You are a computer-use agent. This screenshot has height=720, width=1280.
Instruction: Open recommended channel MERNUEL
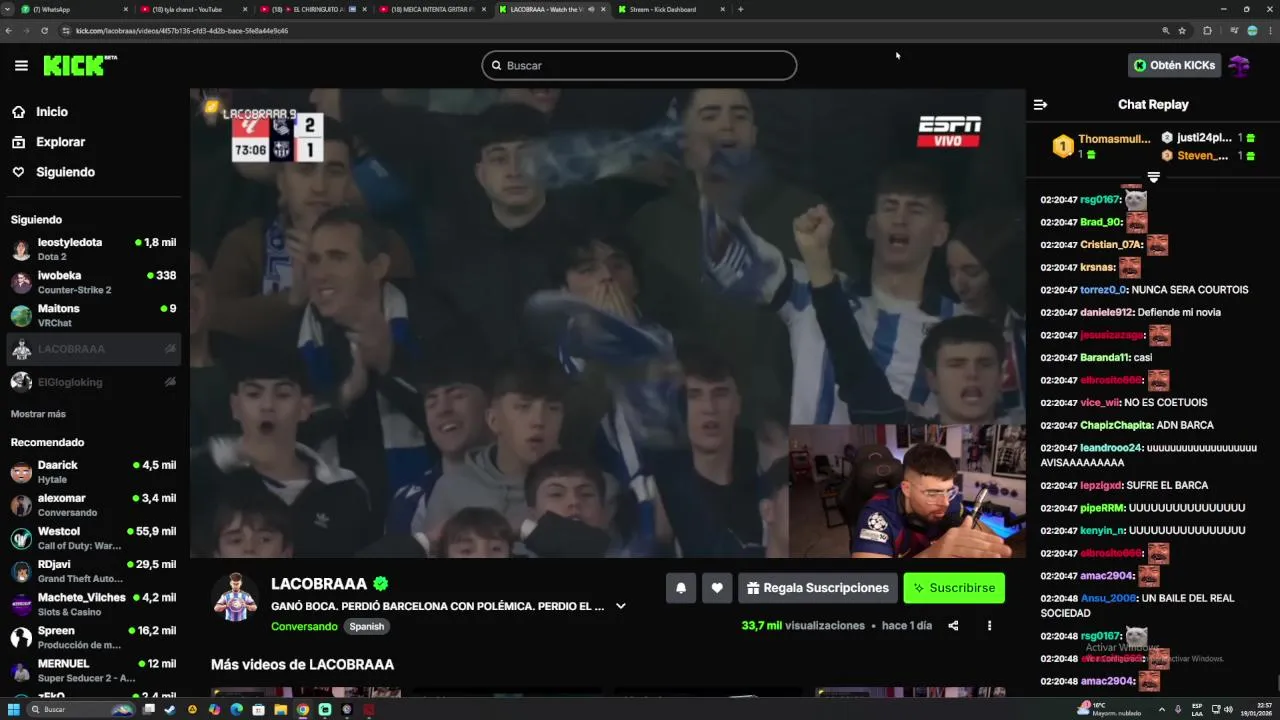click(x=92, y=669)
